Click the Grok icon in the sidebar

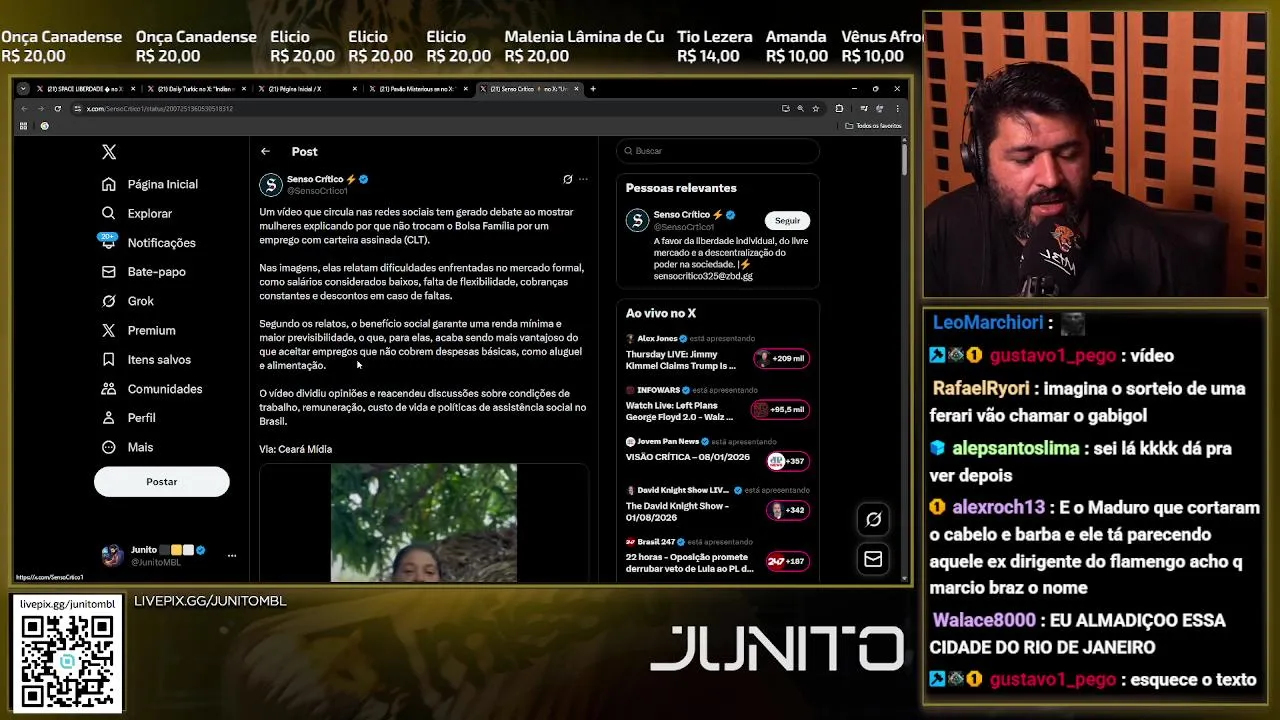tap(109, 301)
